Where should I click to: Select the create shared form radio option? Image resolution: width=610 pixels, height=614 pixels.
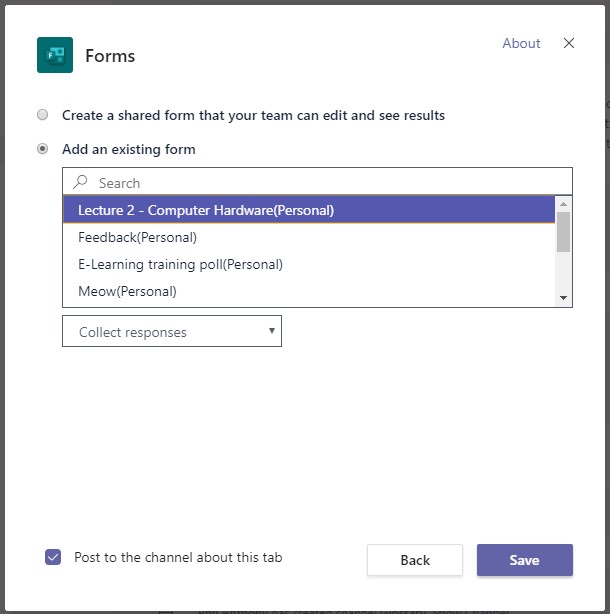click(43, 115)
